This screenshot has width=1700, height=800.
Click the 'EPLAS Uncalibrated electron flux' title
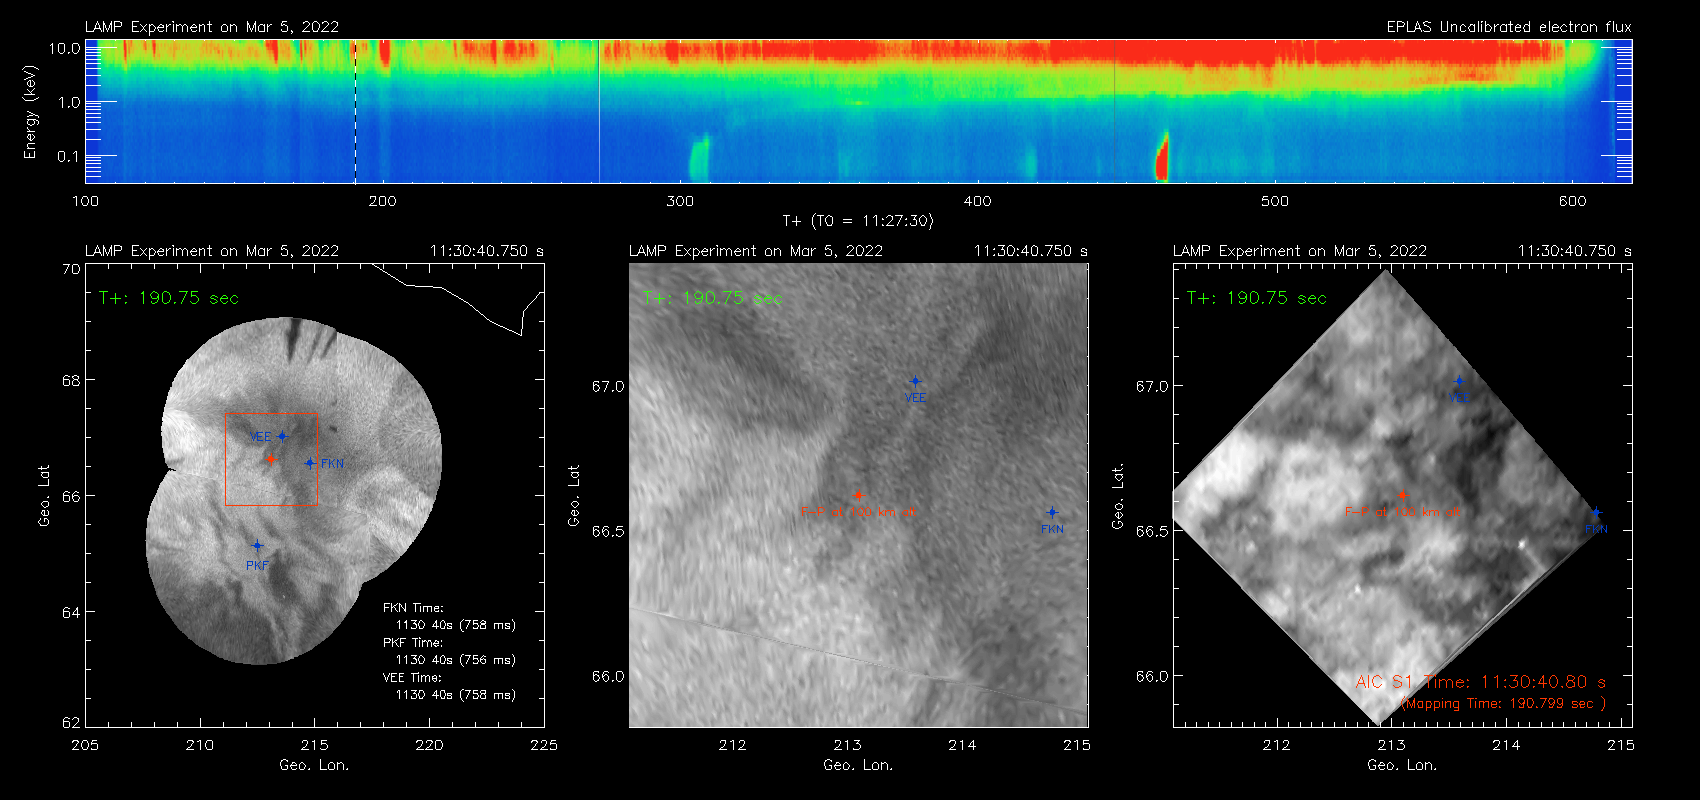[1509, 27]
